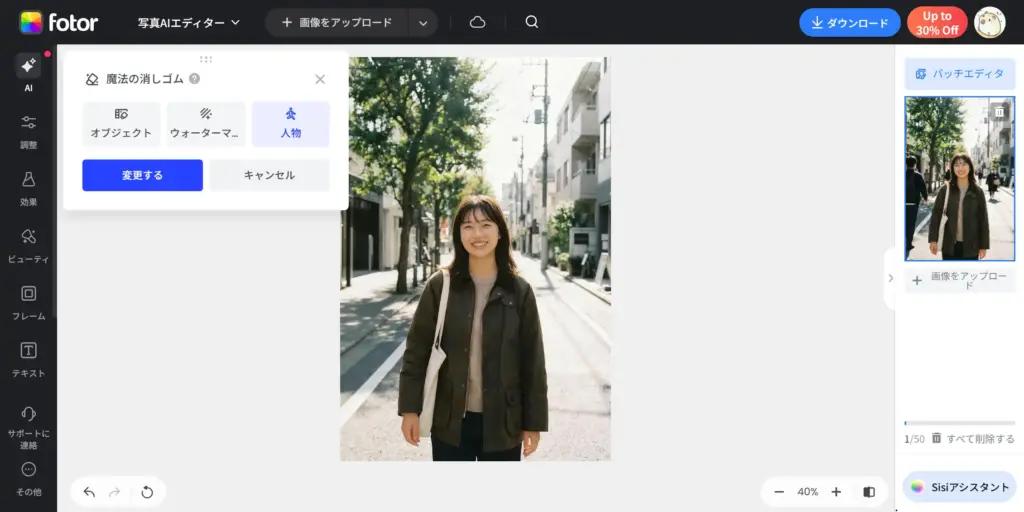Toggle the before/after compare icon
This screenshot has width=1024, height=512.
869,492
